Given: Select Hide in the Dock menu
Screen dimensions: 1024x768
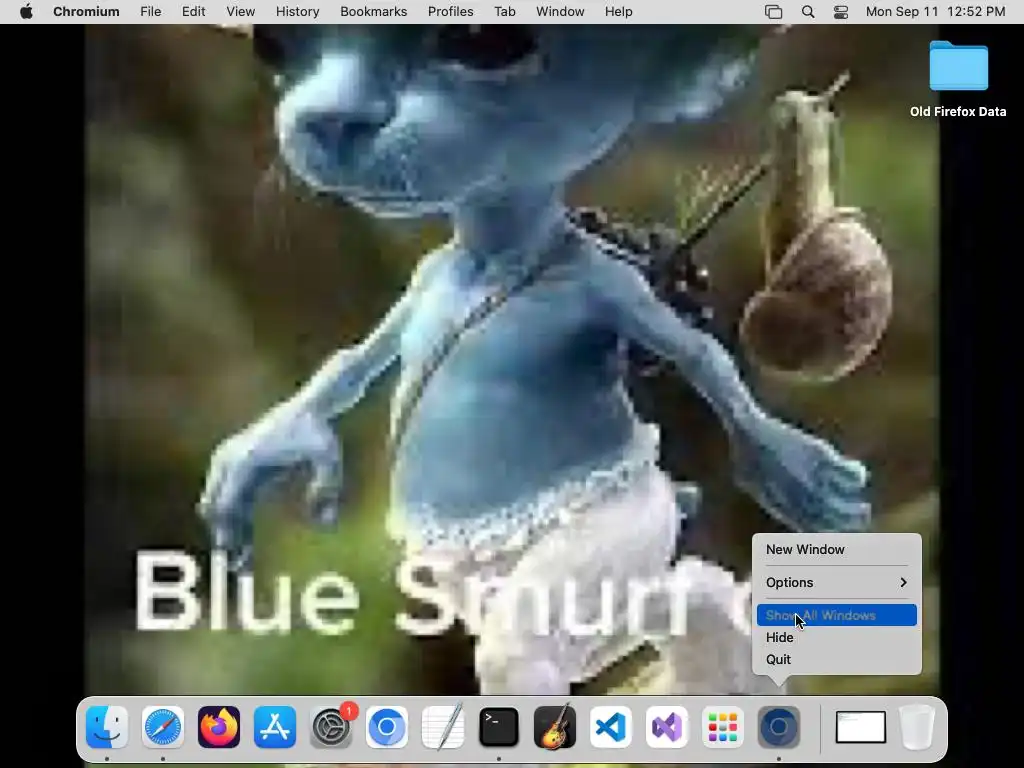Looking at the screenshot, I should pos(837,637).
